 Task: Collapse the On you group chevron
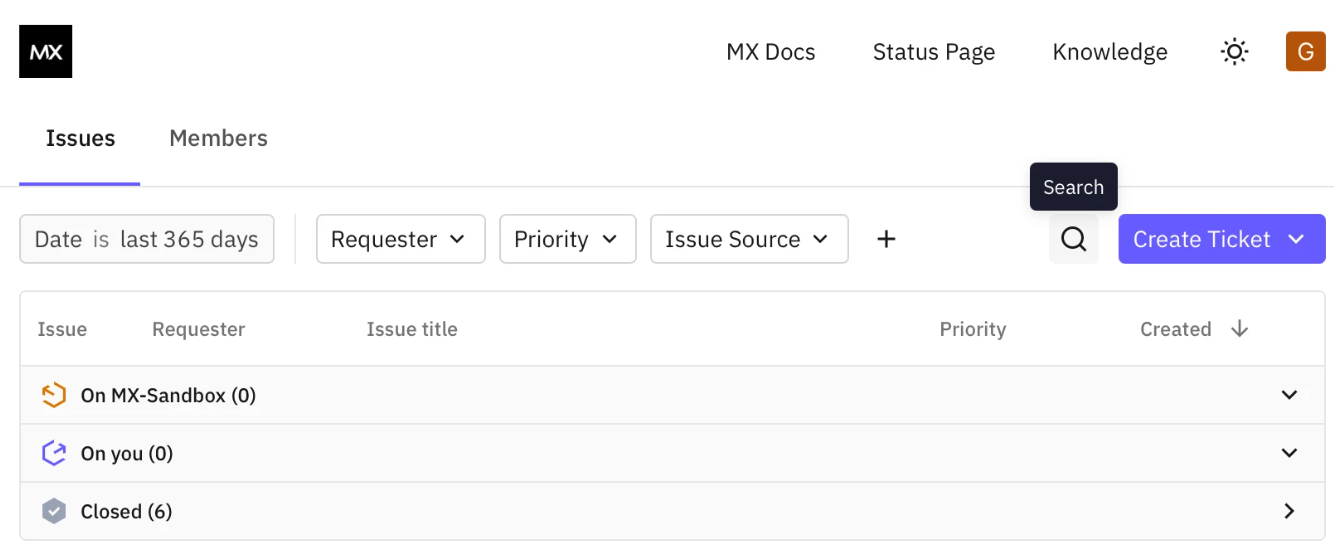[1290, 453]
